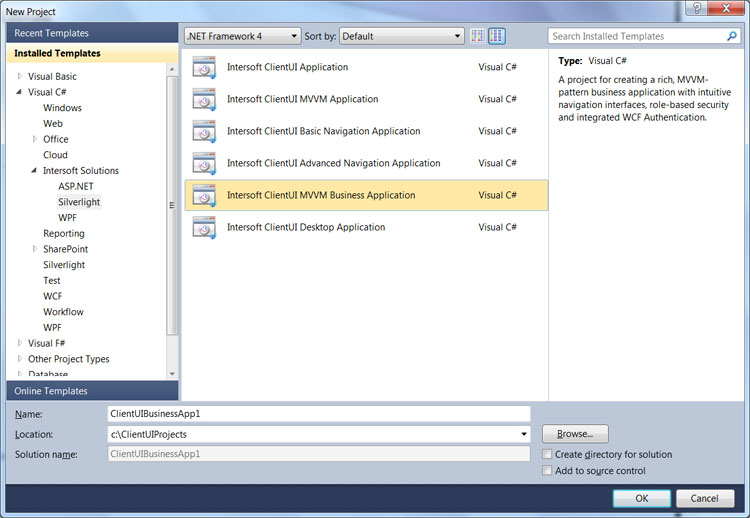Select the Reporting tree item
The width and height of the screenshot is (750, 518).
click(64, 233)
